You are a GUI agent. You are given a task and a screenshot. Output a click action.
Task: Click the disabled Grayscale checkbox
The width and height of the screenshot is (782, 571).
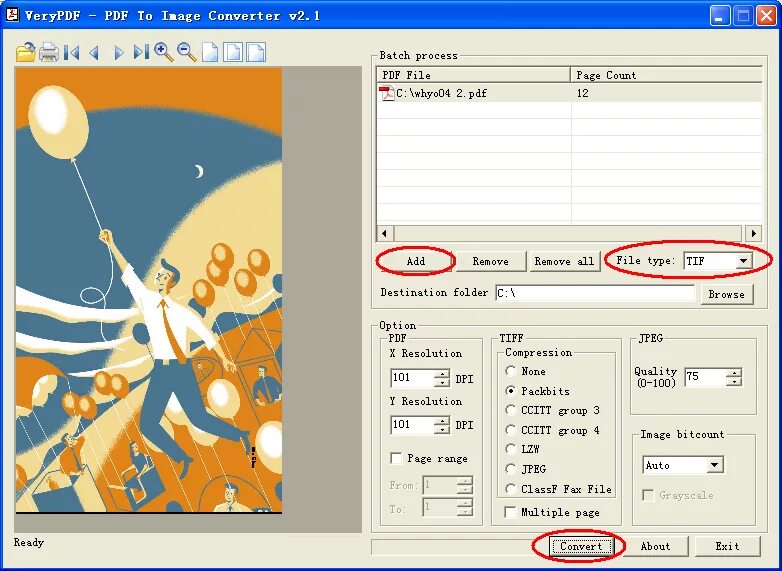tap(648, 495)
